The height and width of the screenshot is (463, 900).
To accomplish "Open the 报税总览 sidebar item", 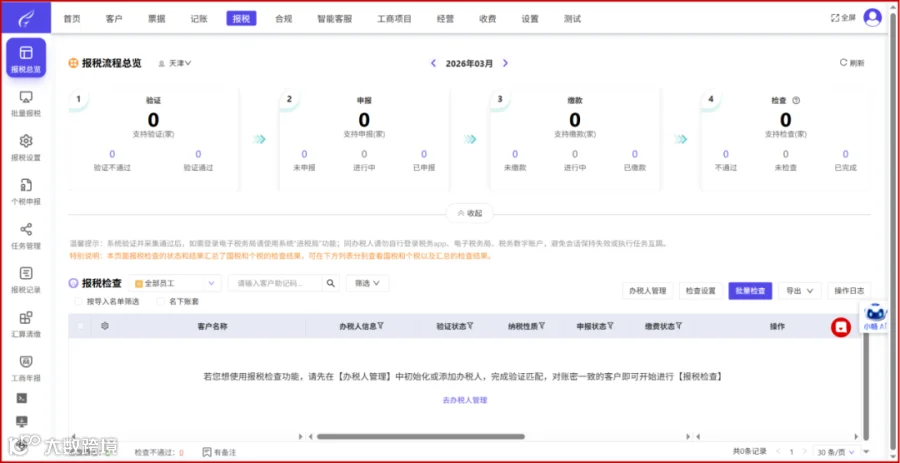I will (x=26, y=58).
